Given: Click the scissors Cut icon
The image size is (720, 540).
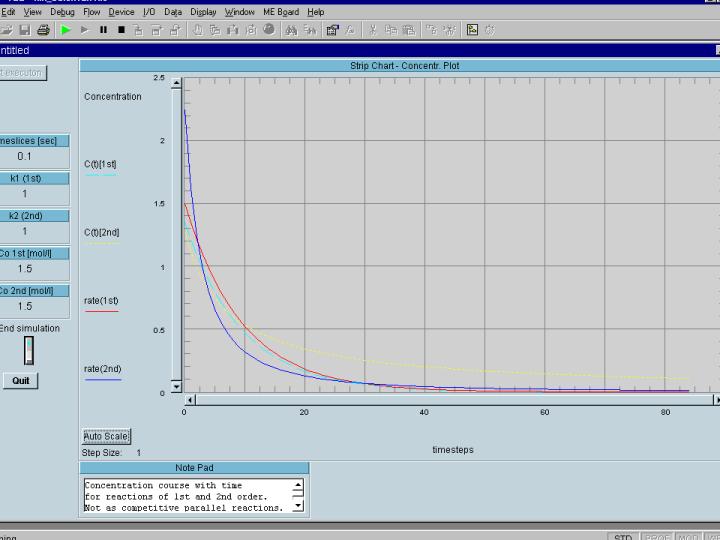Looking at the screenshot, I should click(x=373, y=30).
